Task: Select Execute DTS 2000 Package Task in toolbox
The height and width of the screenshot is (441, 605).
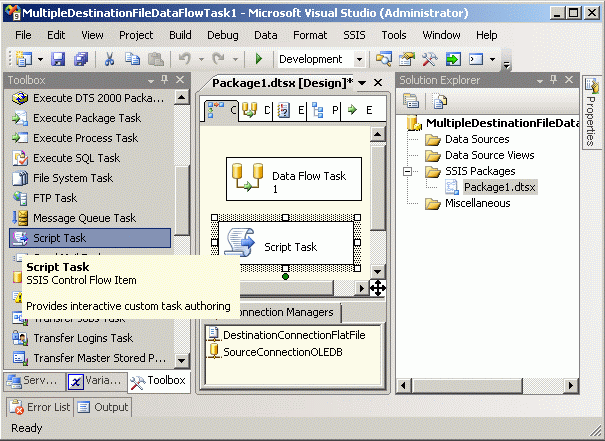Action: point(90,98)
